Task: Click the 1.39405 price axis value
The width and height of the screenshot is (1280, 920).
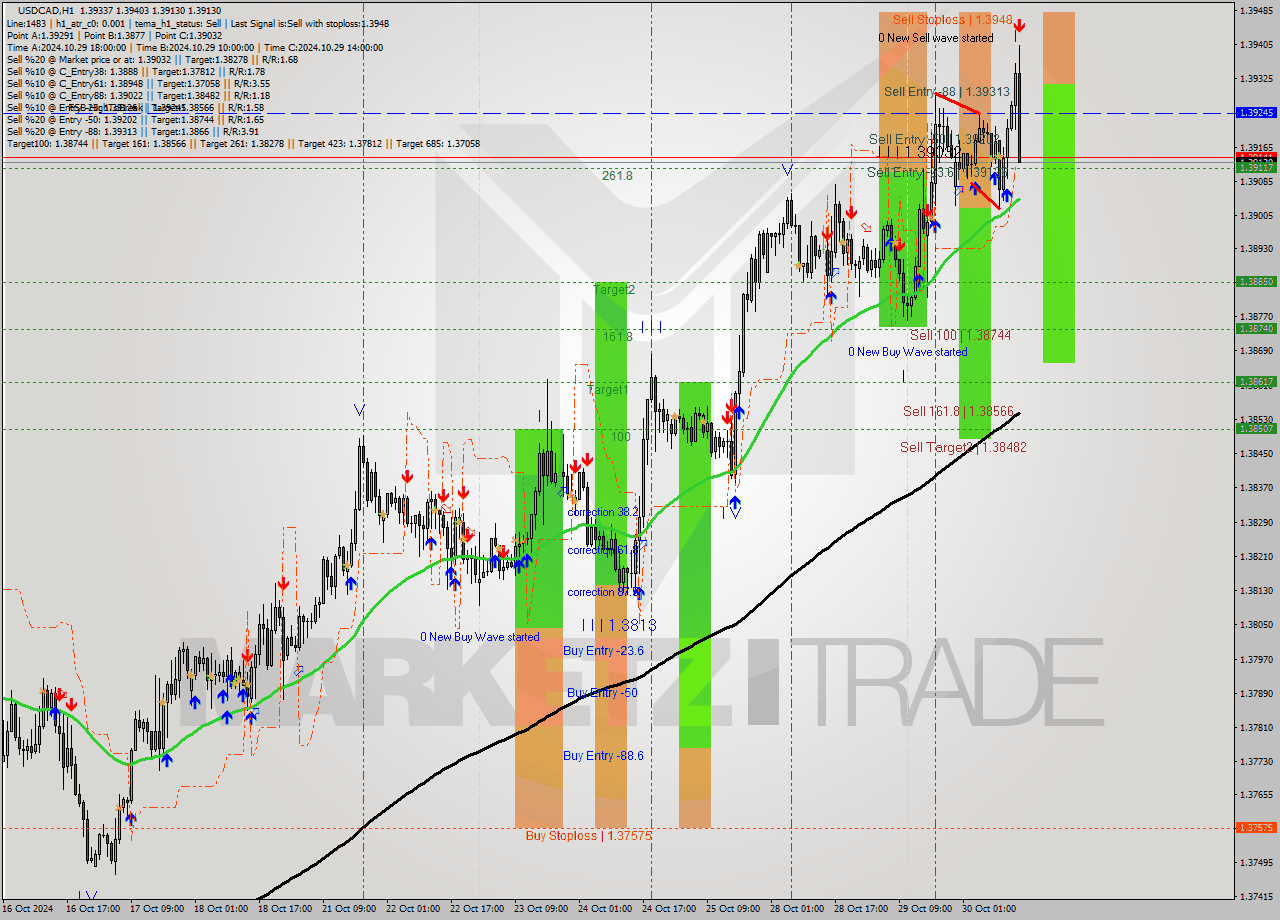Action: tap(1256, 45)
